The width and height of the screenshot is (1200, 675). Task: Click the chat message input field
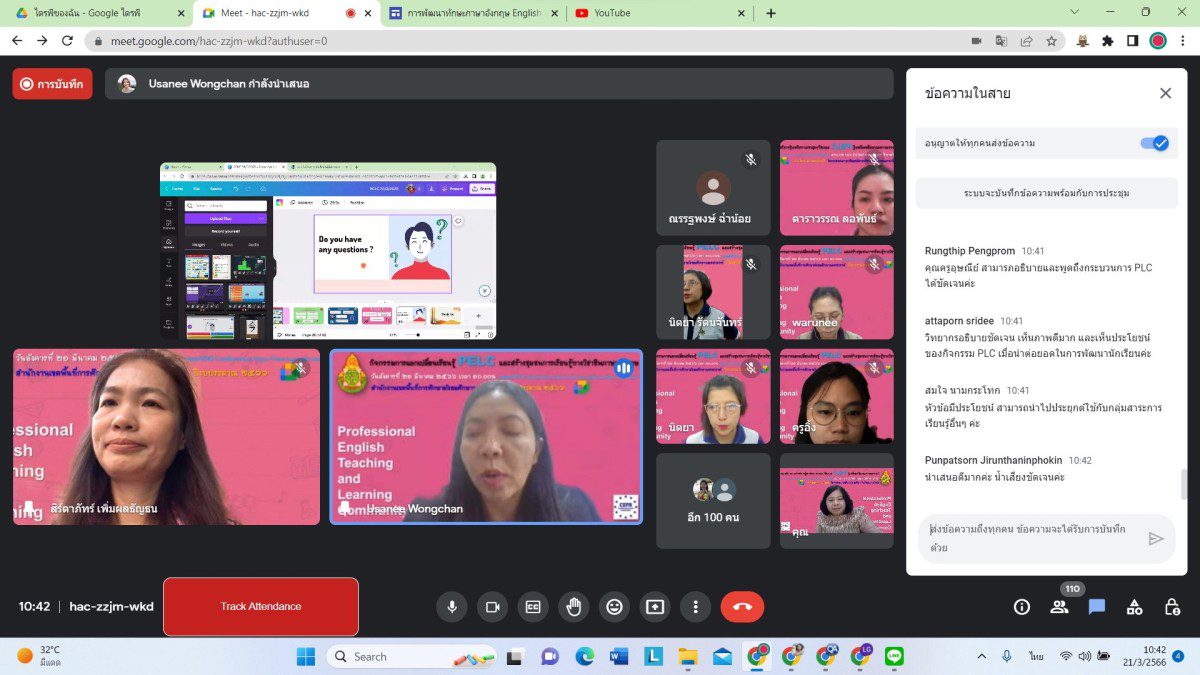[x=1030, y=538]
